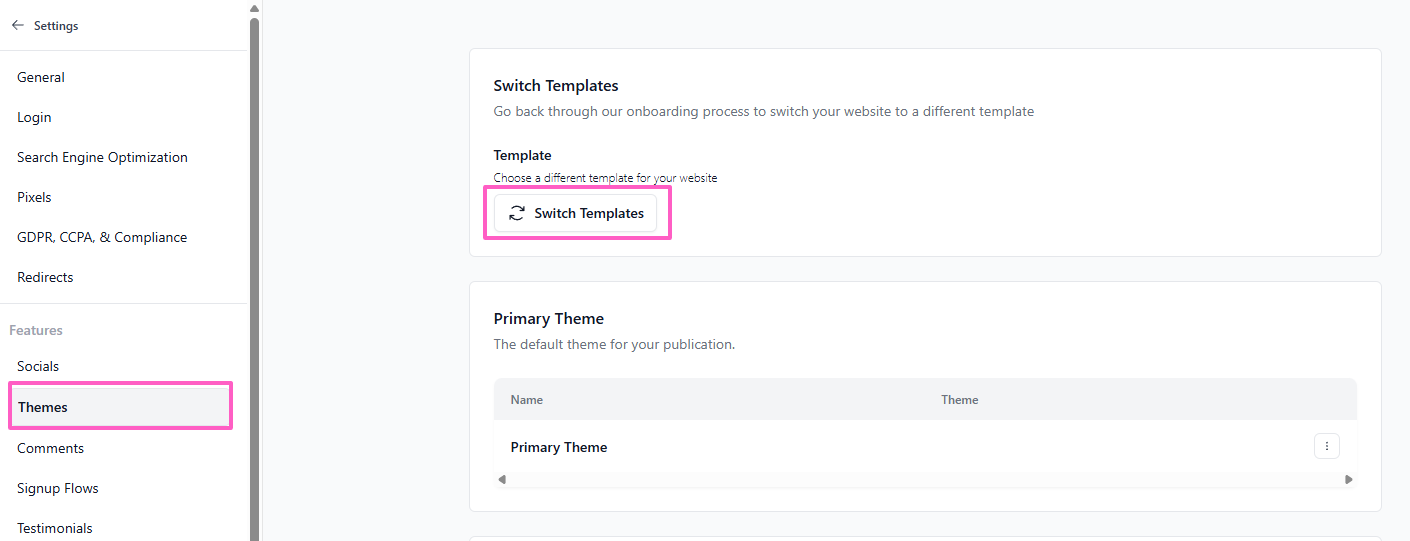Go to Signup Flows settings

point(58,488)
